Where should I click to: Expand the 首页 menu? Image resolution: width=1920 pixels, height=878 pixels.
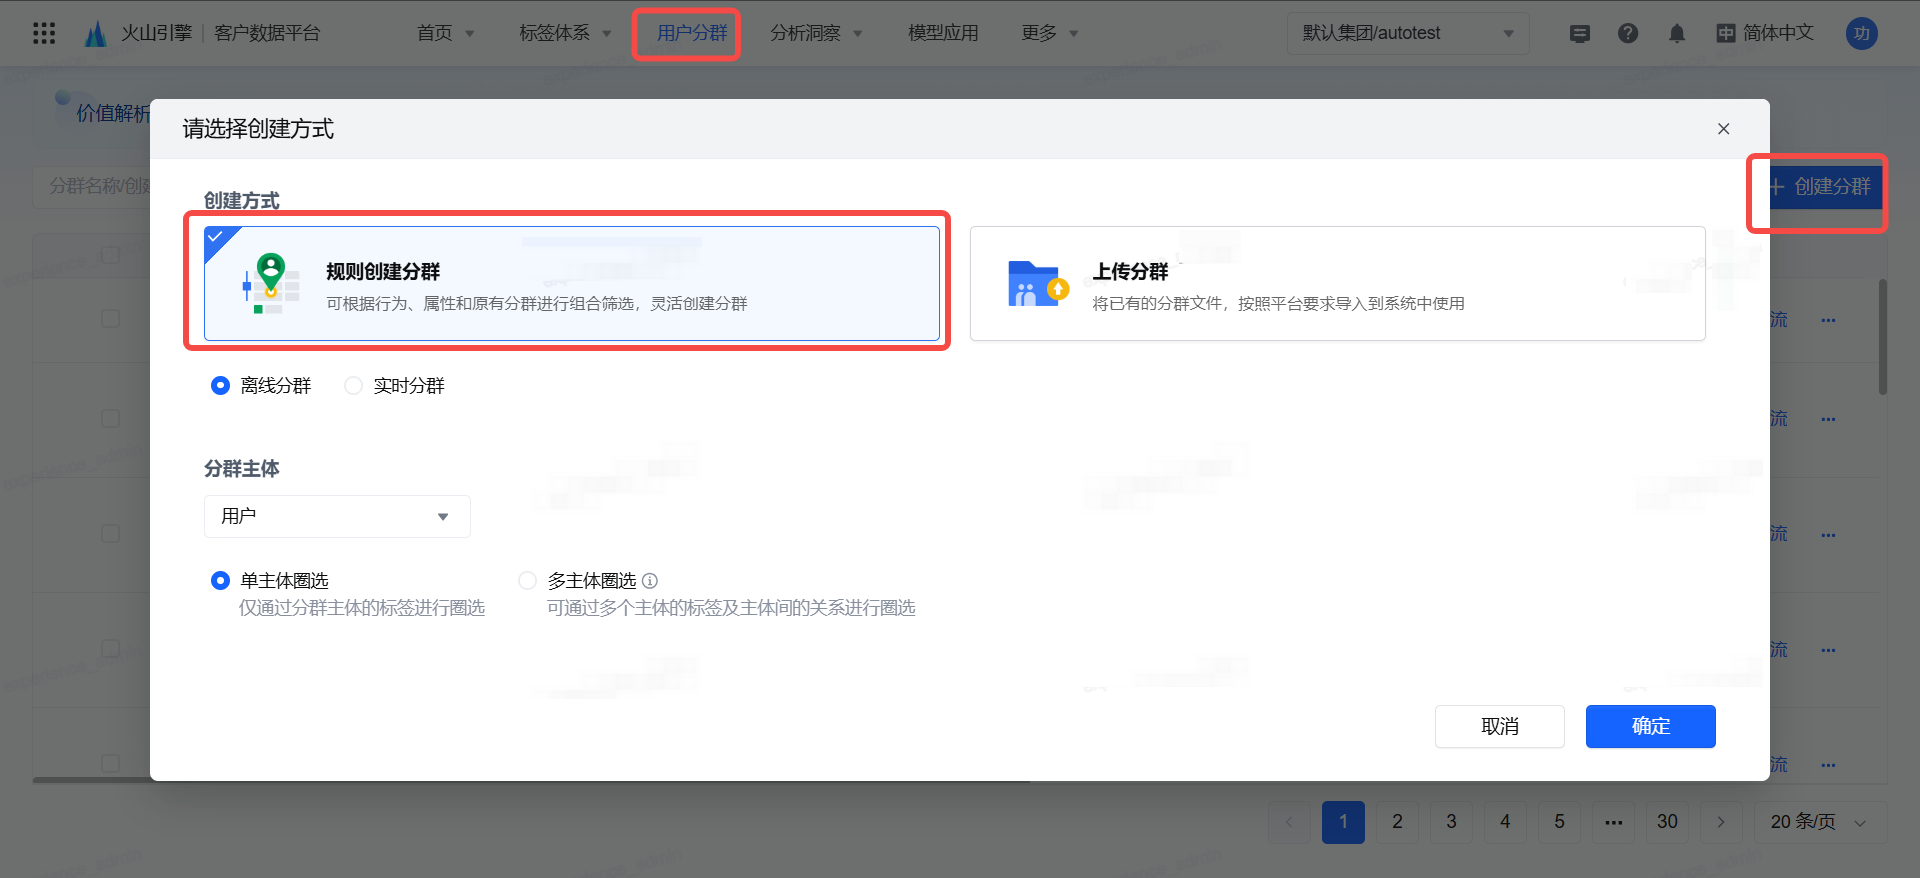[446, 33]
